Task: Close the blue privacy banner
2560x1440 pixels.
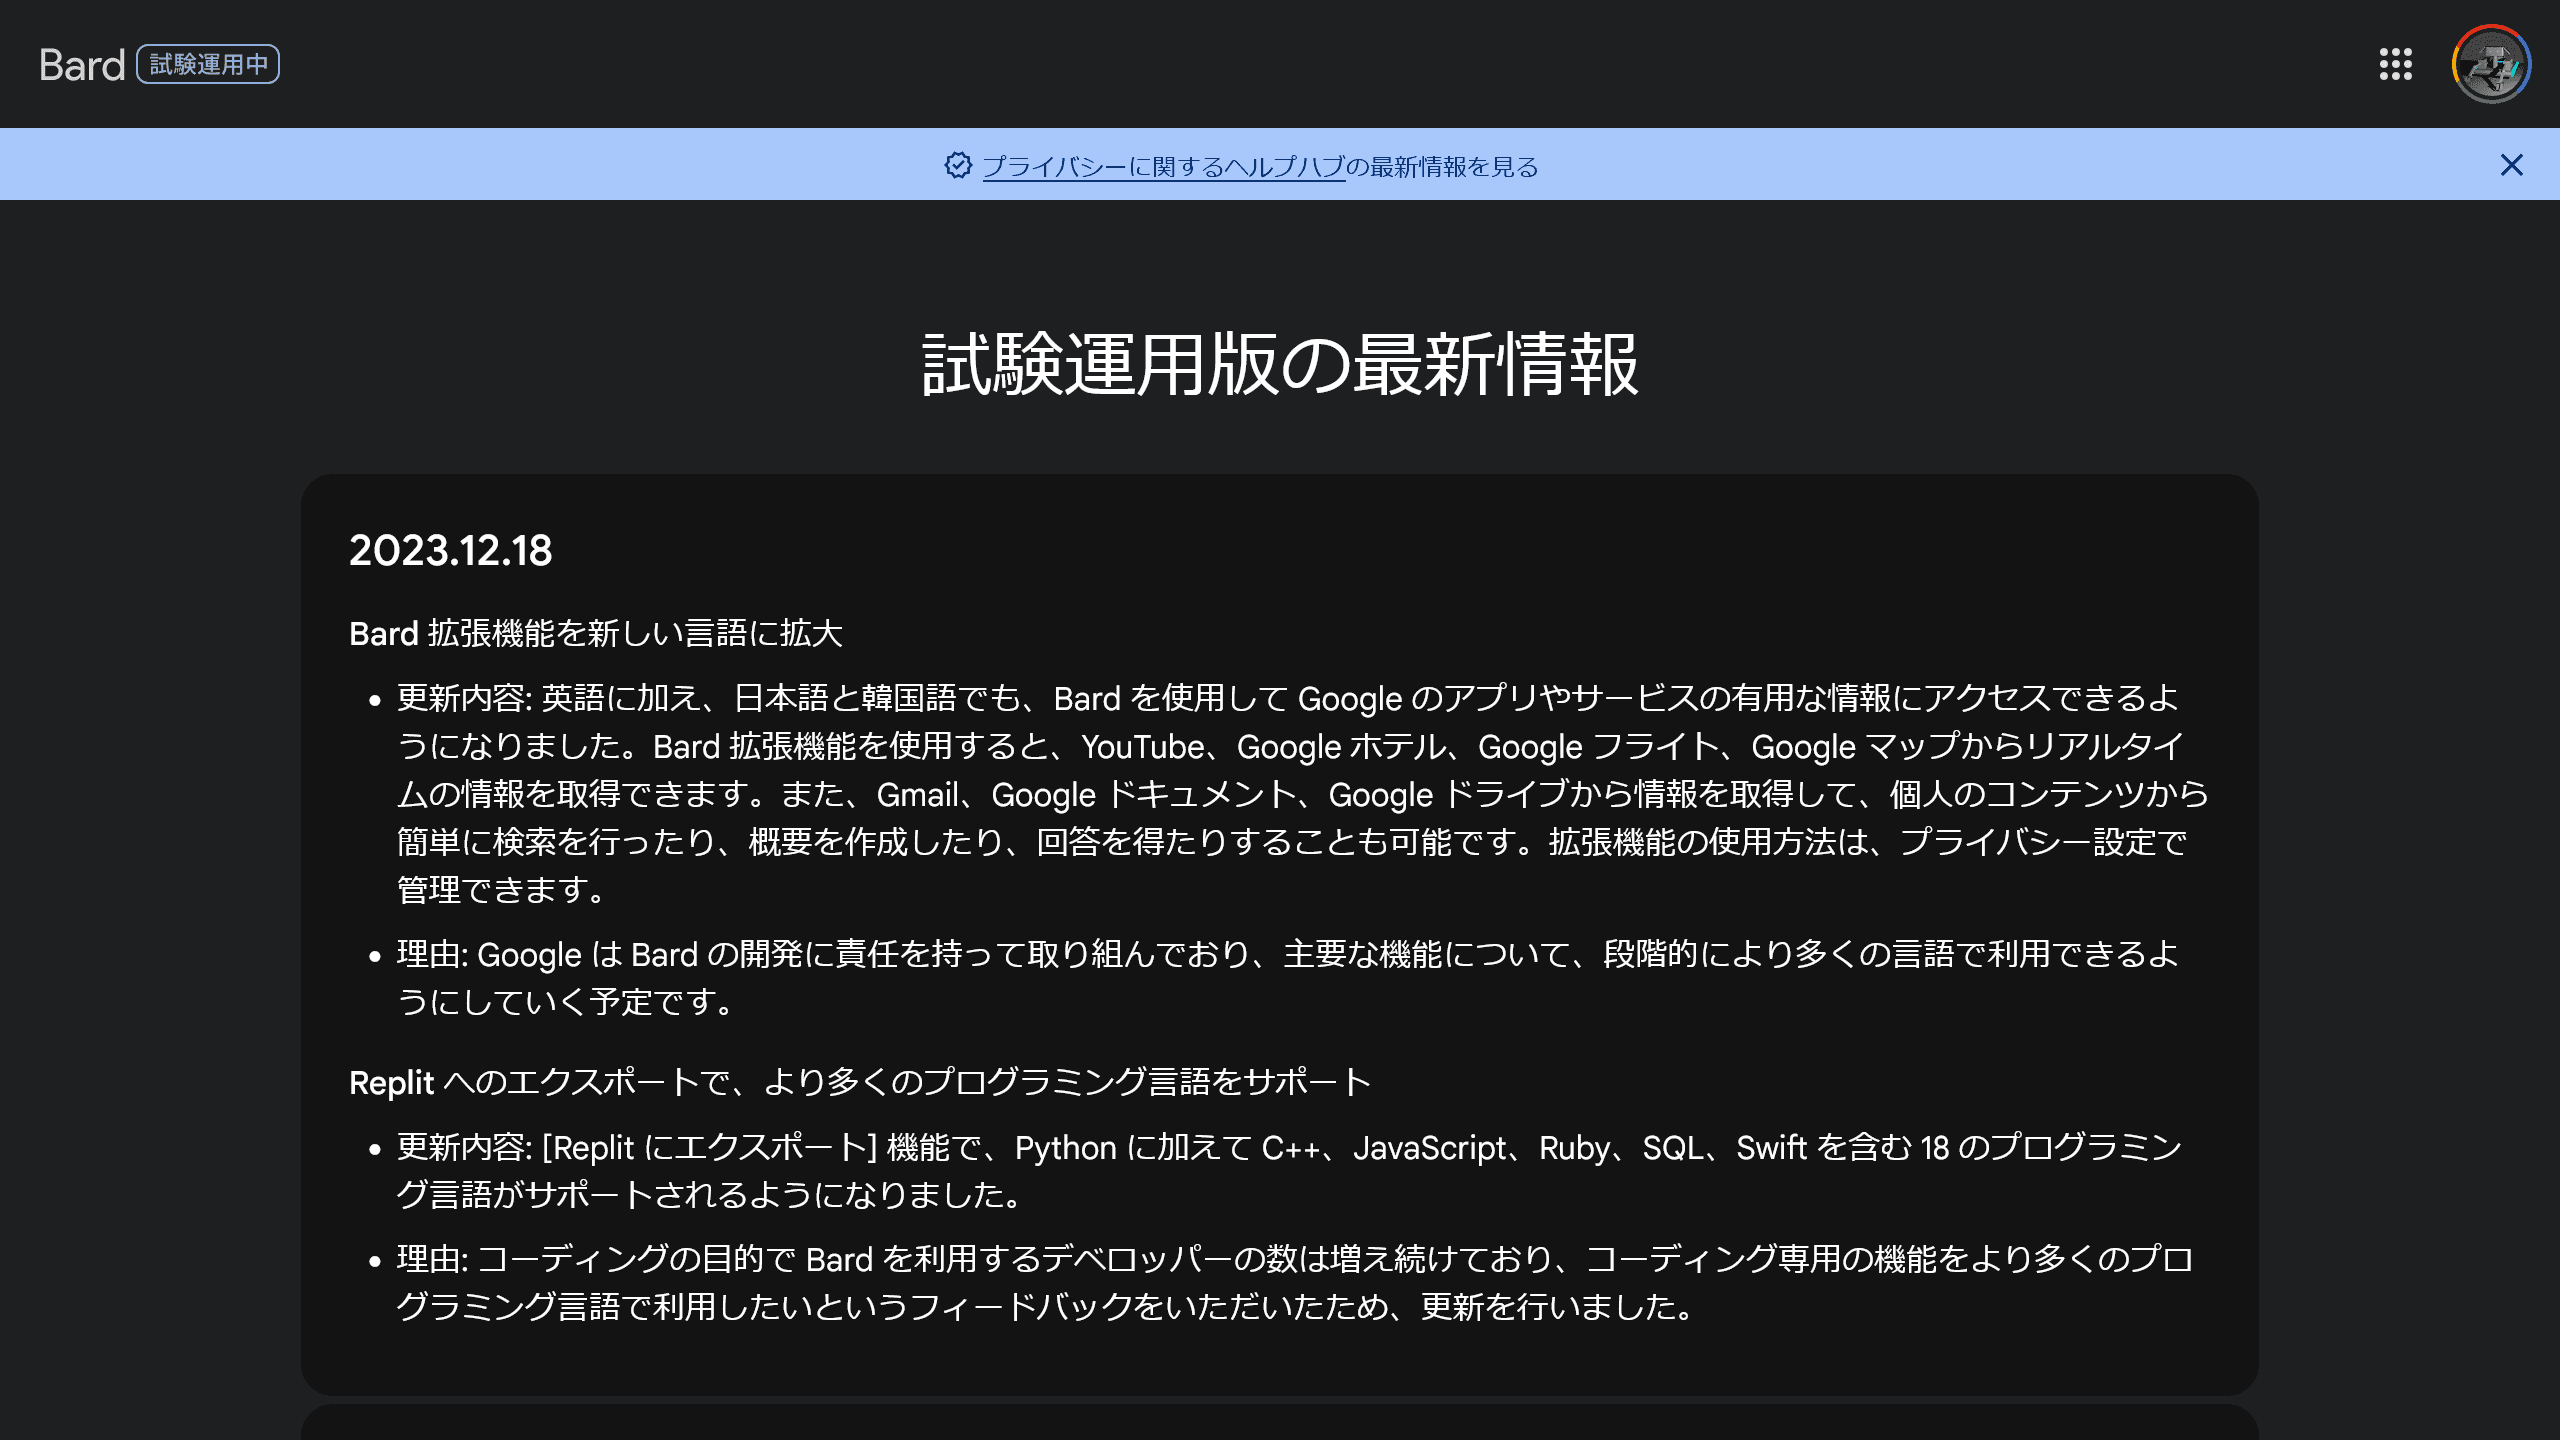Action: coord(2511,165)
